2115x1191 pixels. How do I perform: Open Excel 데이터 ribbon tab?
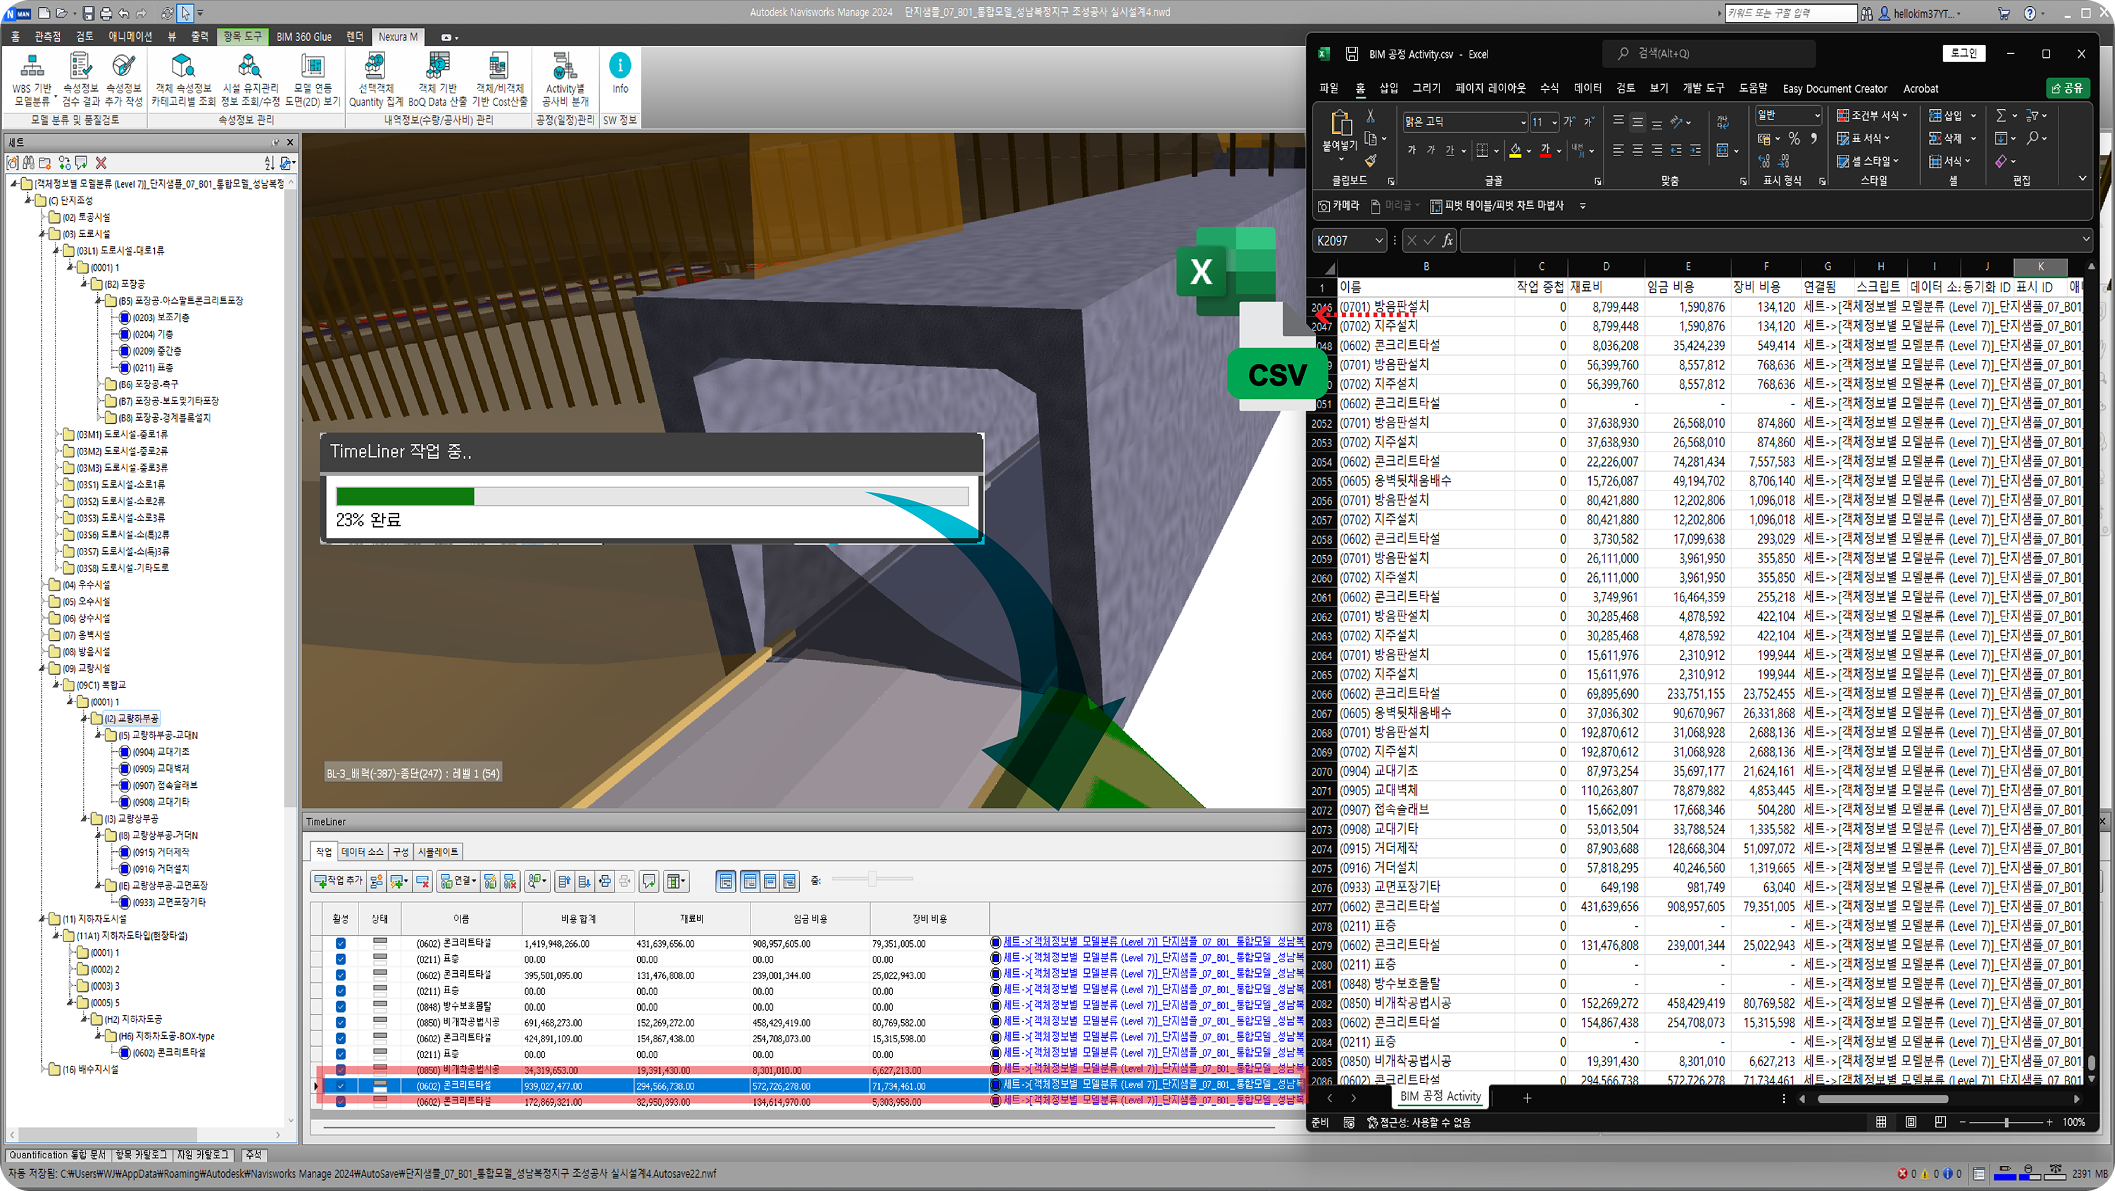(1587, 89)
